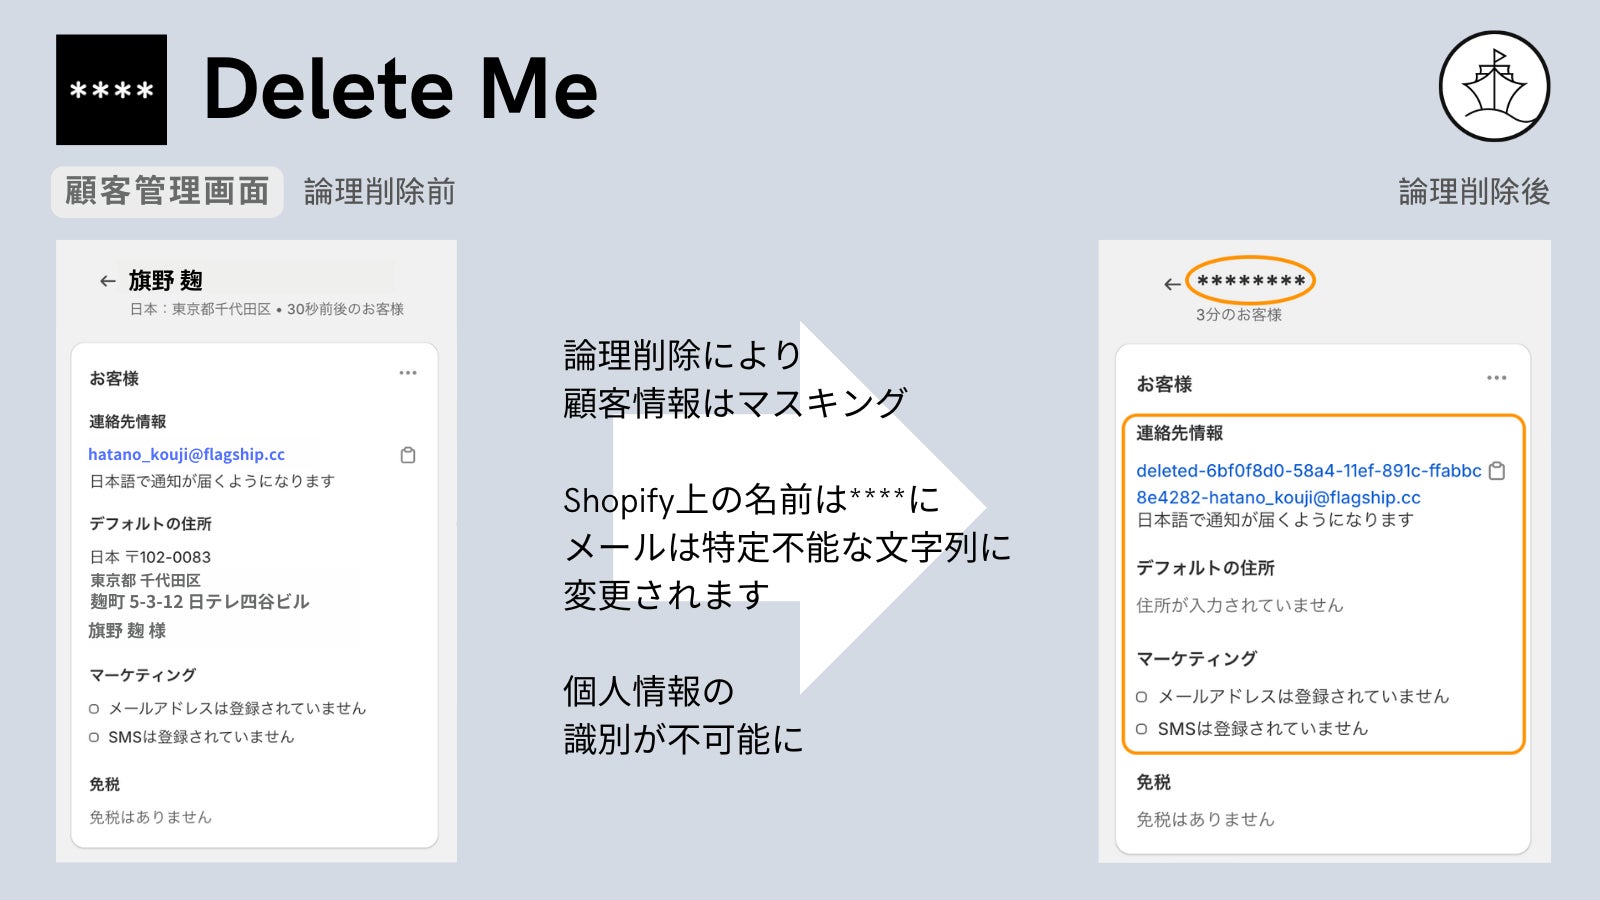Click the black Delete Me asterisk logo
The image size is (1600, 900).
(111, 90)
